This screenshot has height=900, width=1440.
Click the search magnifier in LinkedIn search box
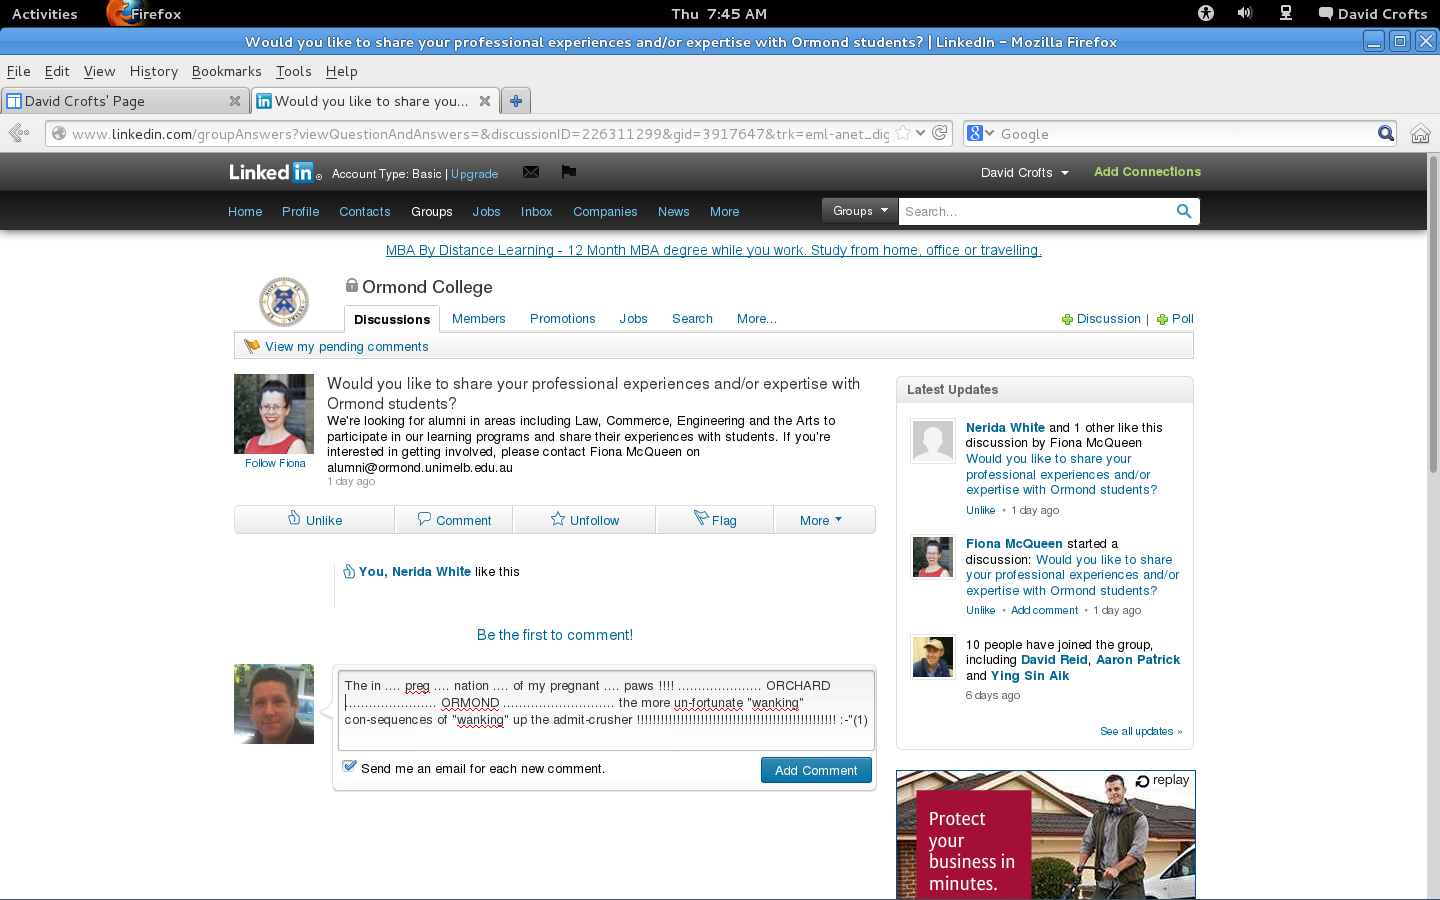point(1184,211)
